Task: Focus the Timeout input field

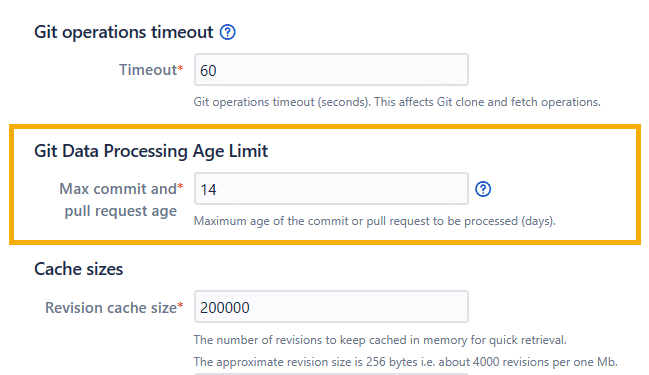Action: tap(331, 70)
